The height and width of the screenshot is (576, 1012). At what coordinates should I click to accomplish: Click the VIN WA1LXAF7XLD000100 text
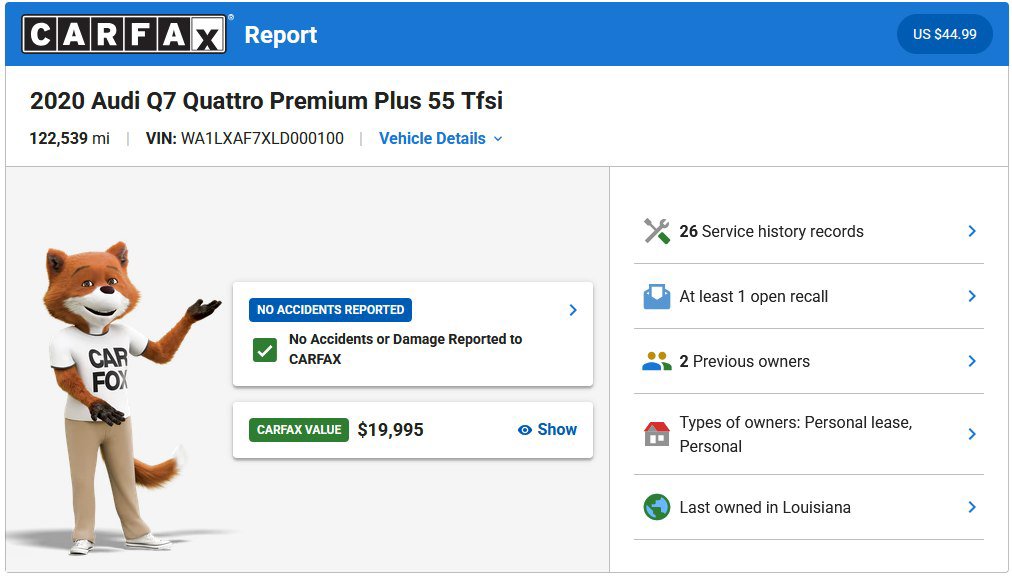click(245, 138)
